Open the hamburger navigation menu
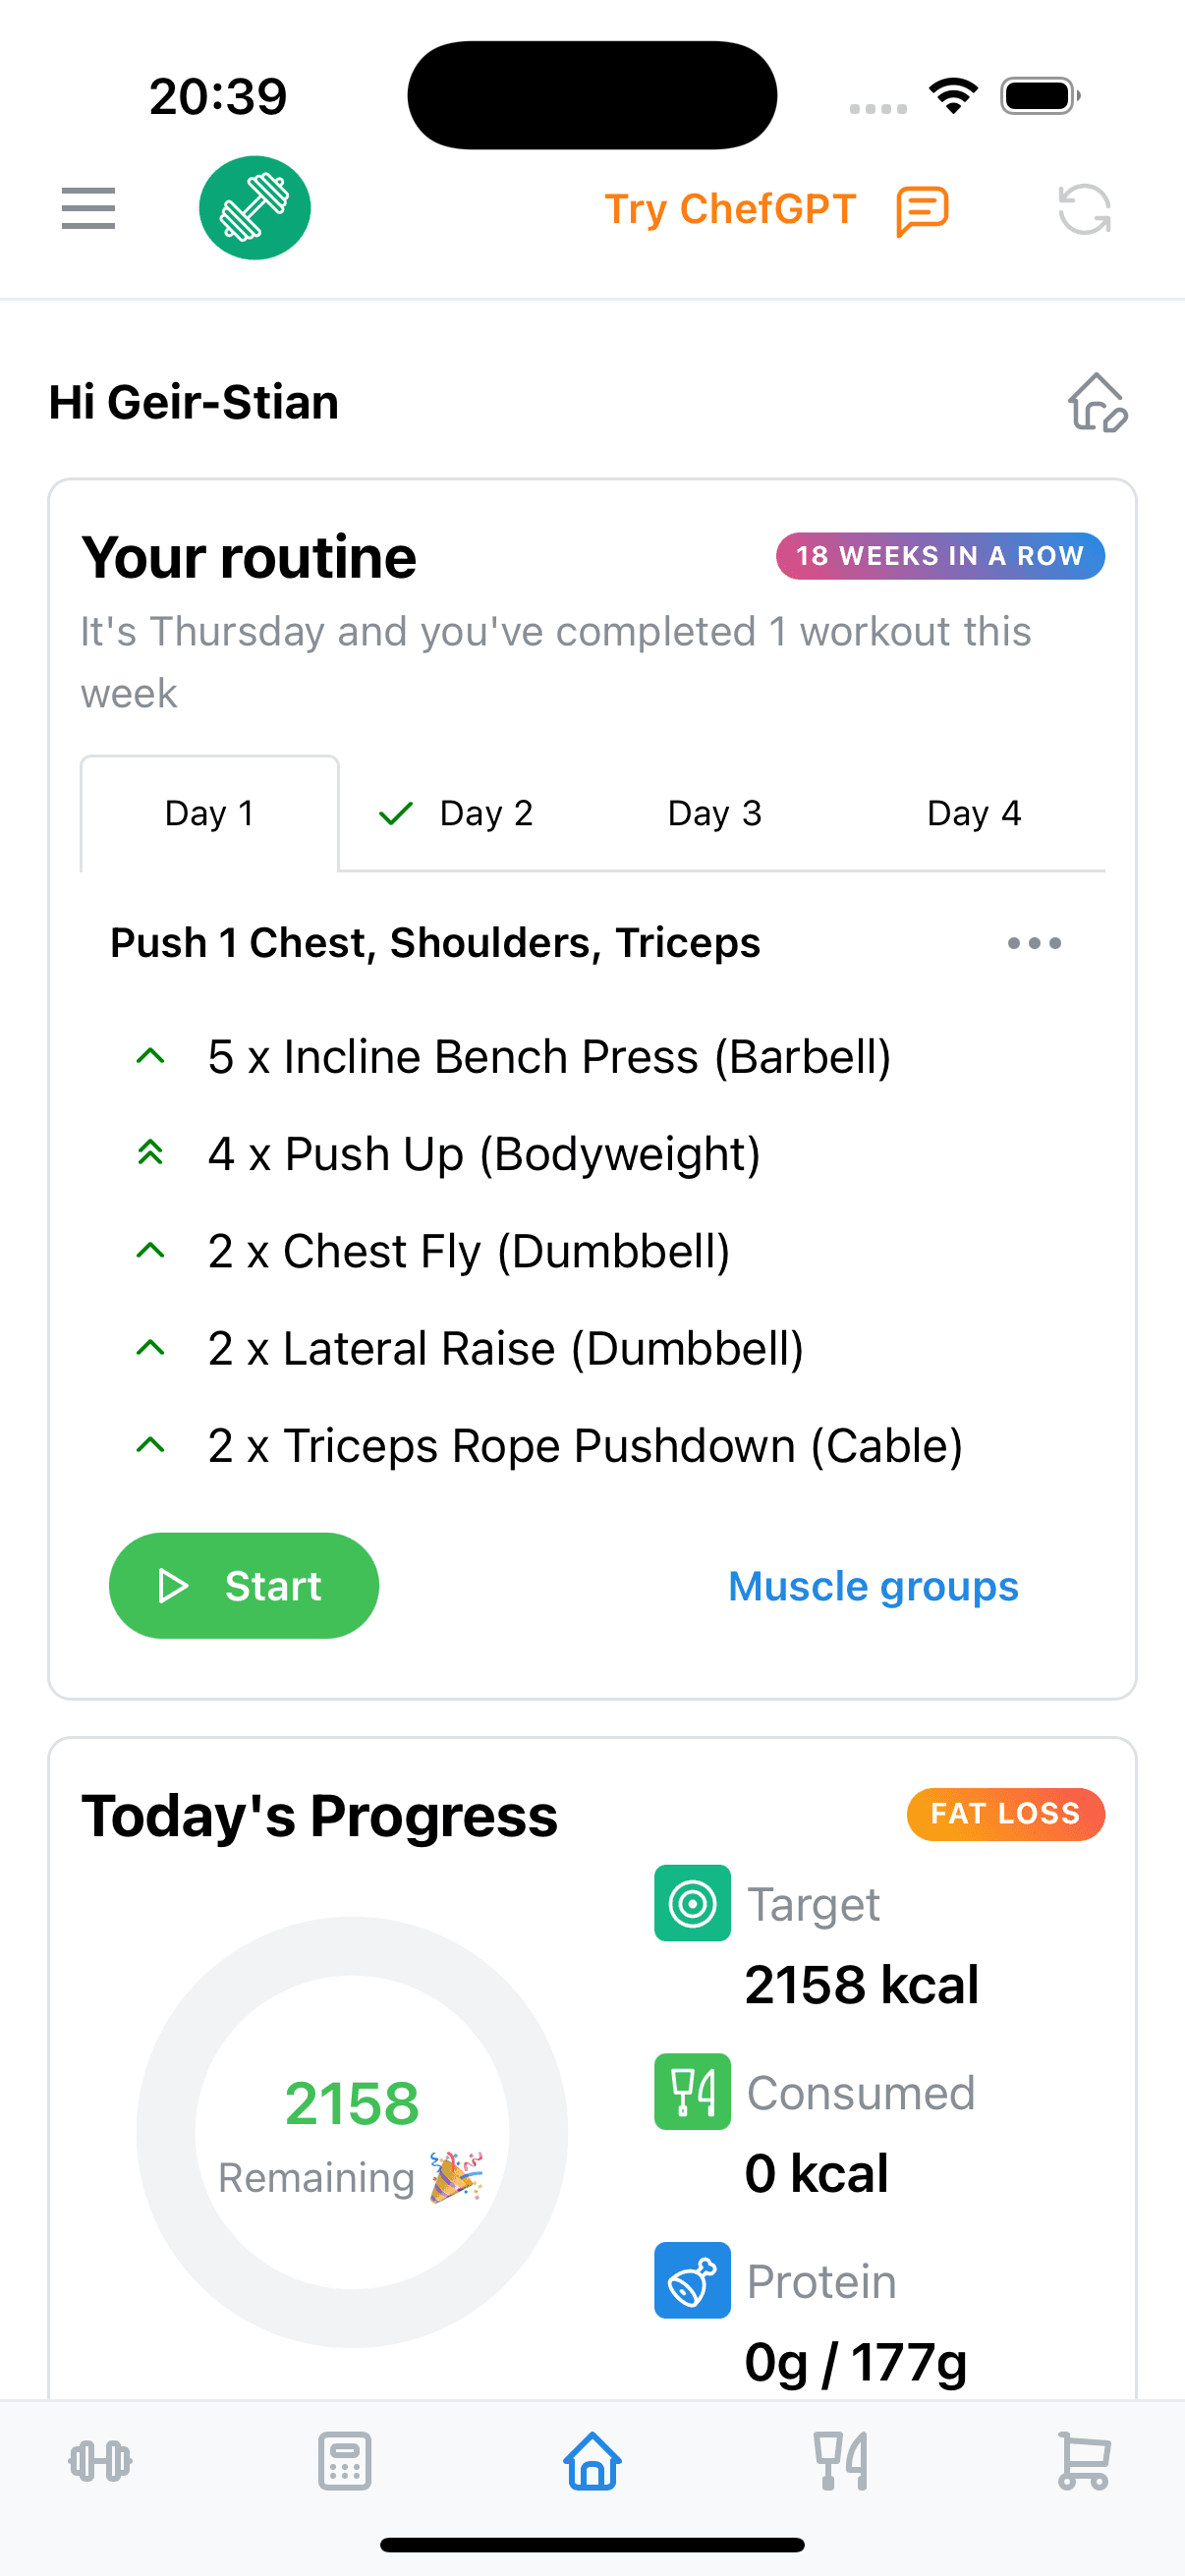Image resolution: width=1185 pixels, height=2576 pixels. point(88,208)
